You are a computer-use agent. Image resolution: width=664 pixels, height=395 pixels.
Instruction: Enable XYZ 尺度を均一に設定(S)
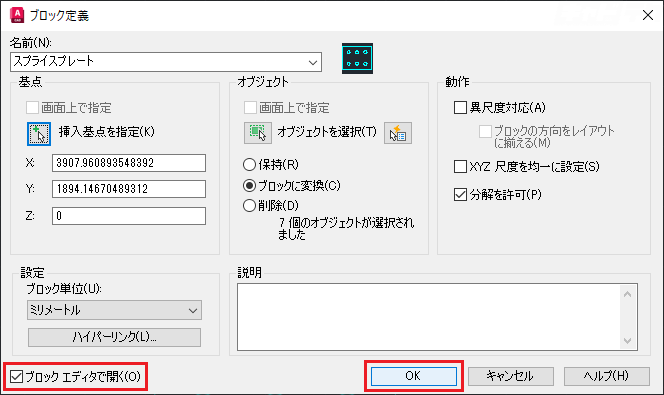[x=460, y=166]
